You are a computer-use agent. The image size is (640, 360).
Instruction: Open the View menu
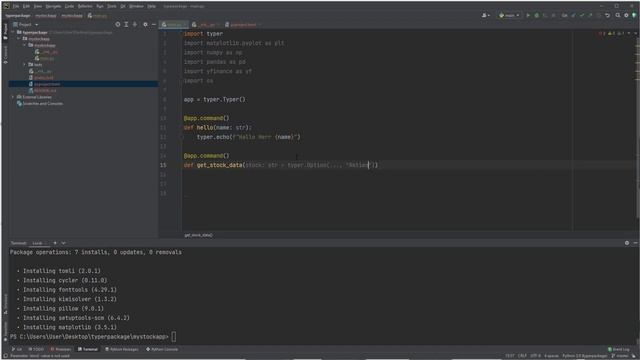point(38,6)
